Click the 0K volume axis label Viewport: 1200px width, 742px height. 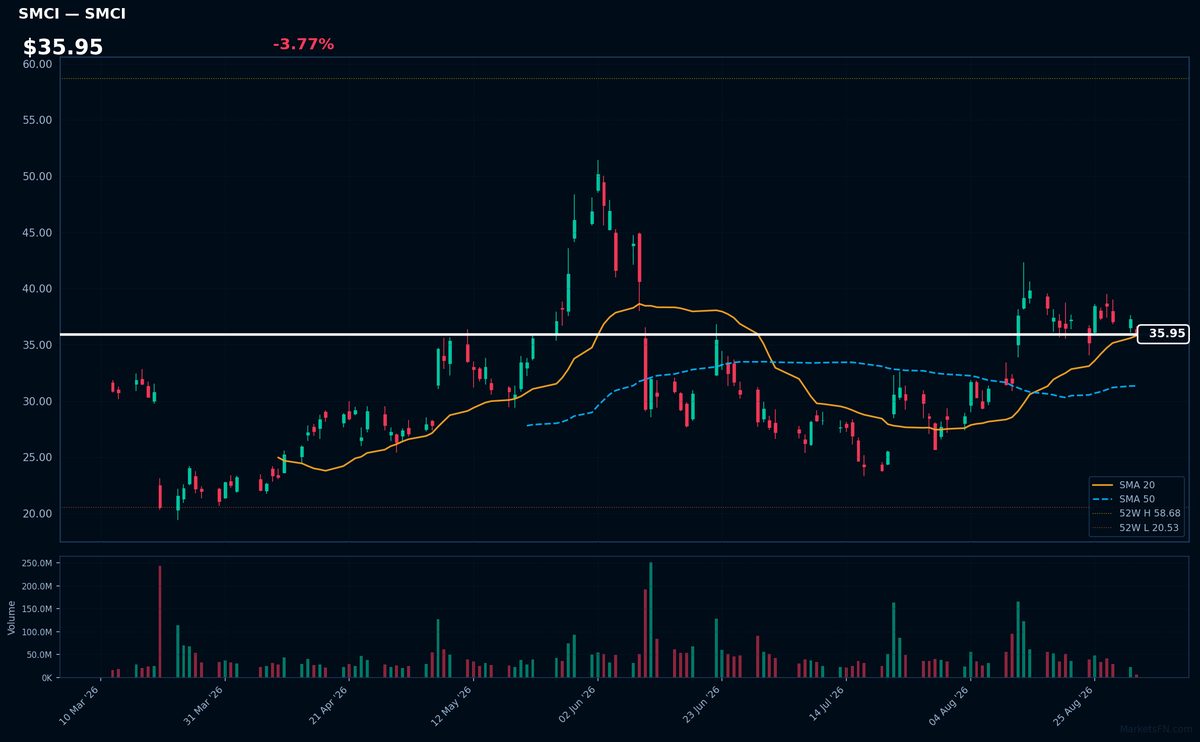(46, 678)
